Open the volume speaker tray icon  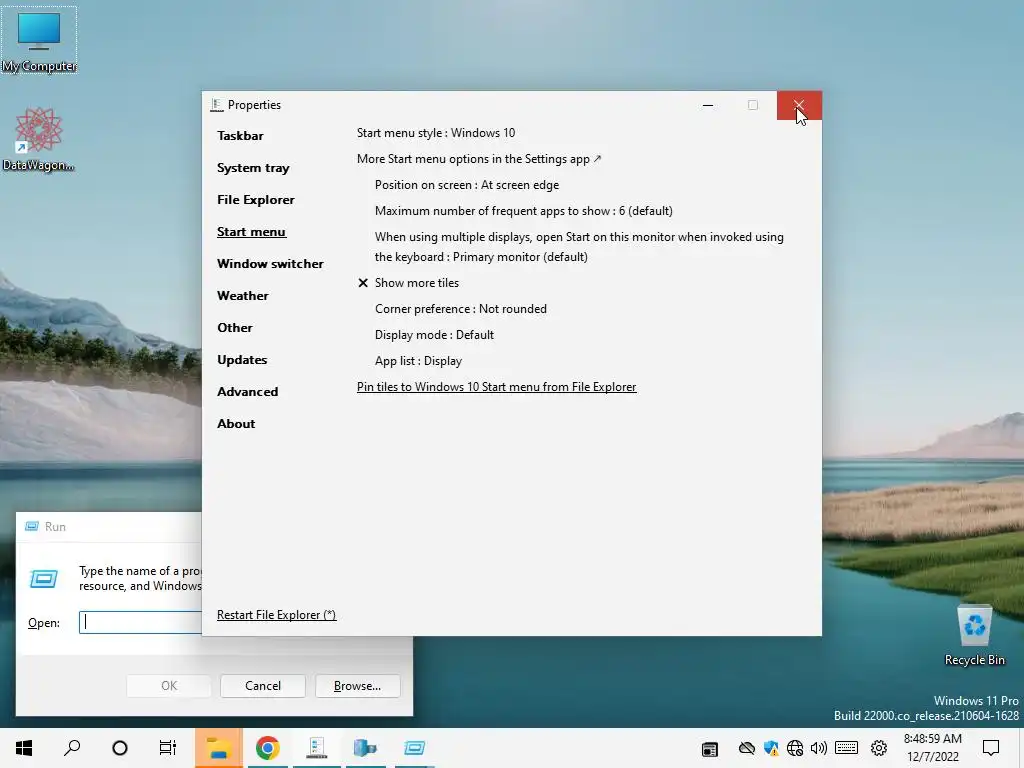click(818, 748)
